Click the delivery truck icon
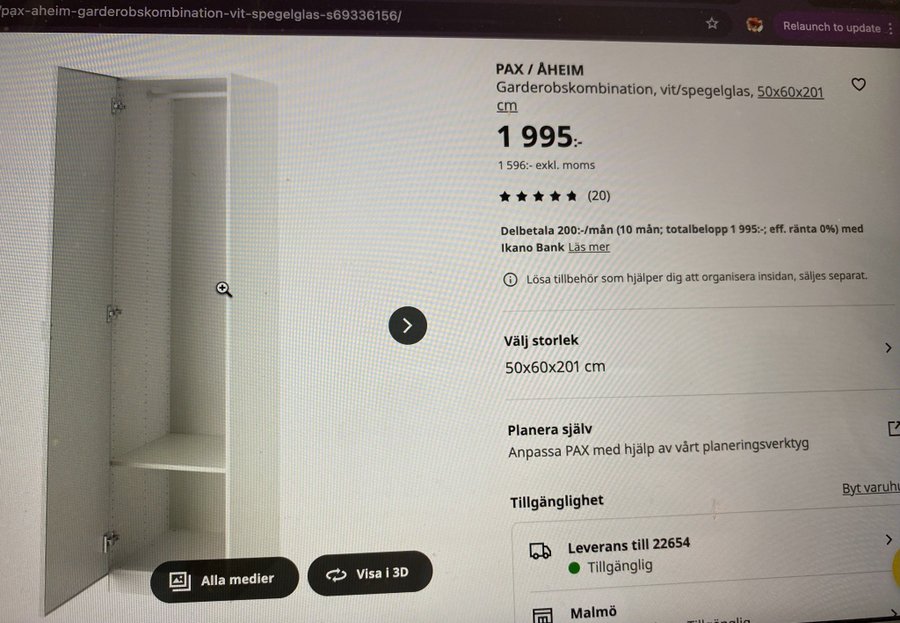 [540, 551]
